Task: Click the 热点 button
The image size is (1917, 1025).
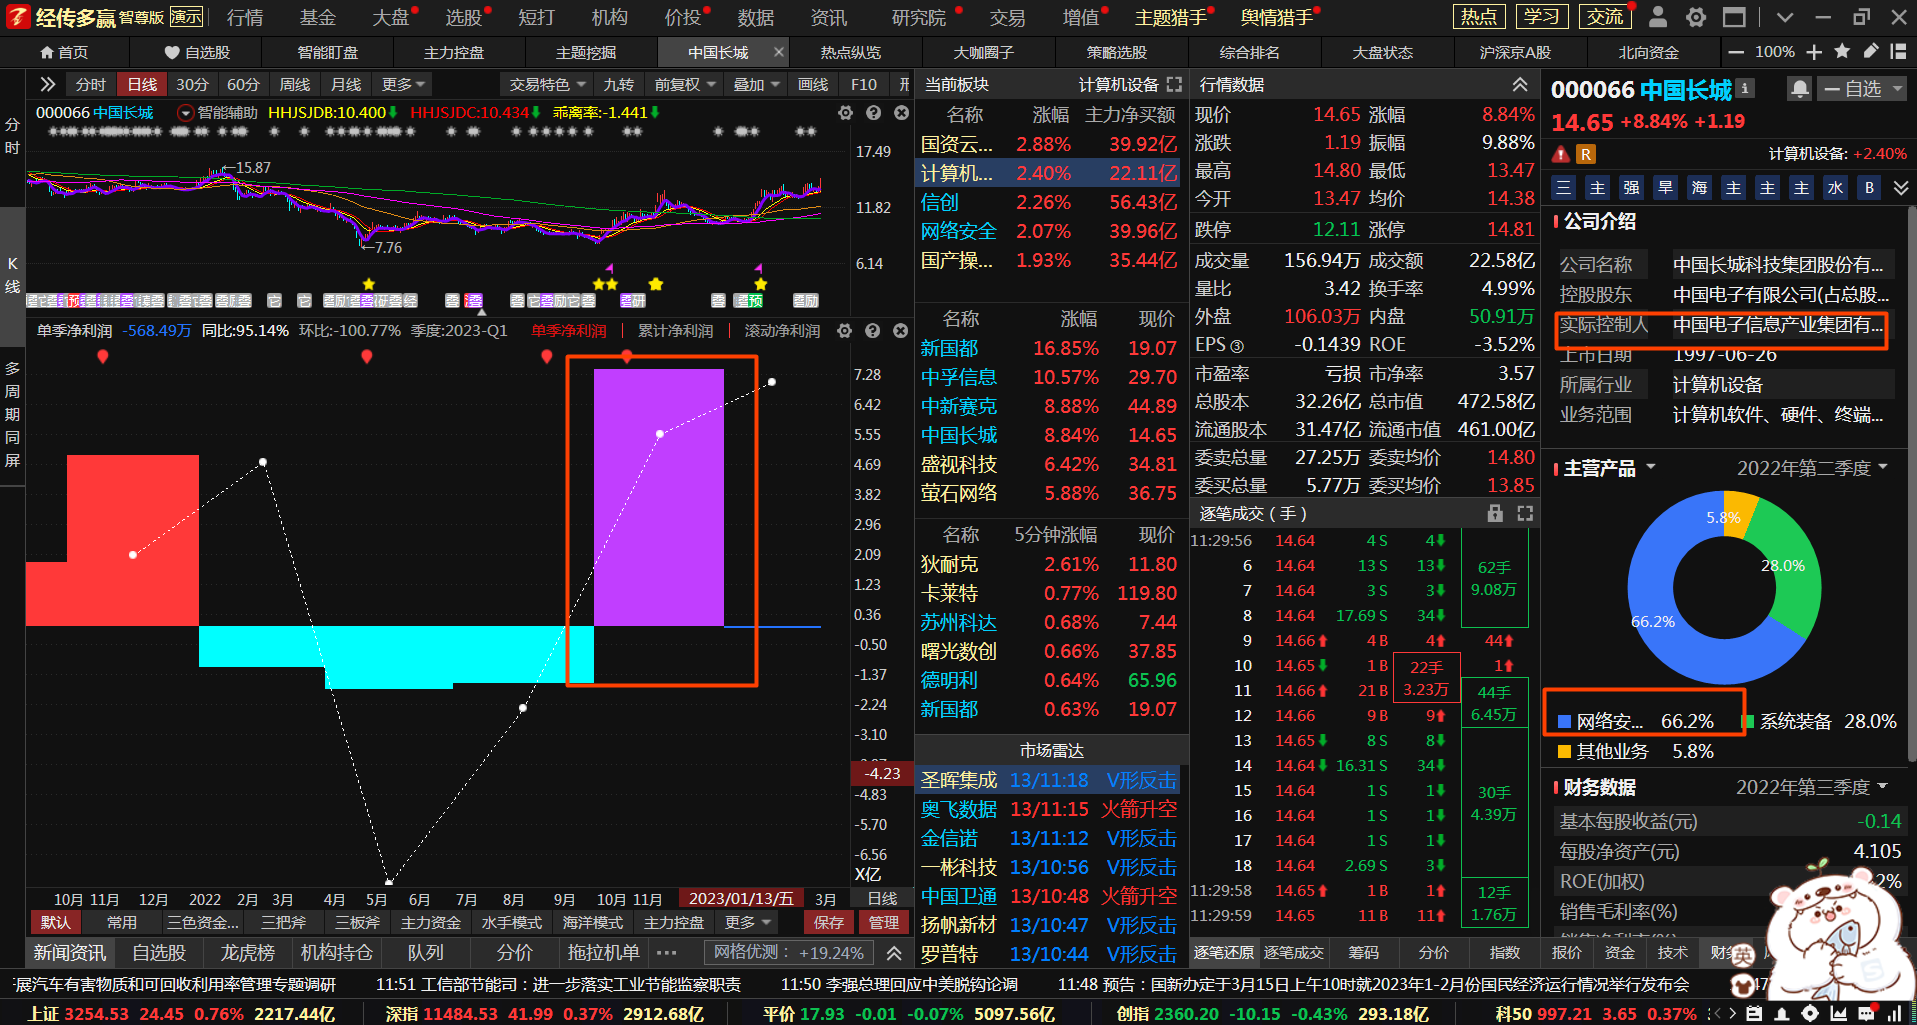Action: point(1478,17)
